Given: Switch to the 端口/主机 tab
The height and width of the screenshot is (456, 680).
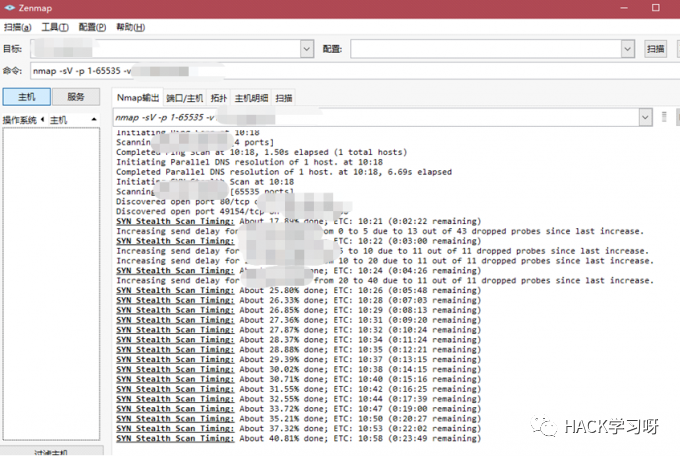Looking at the screenshot, I should pyautogui.click(x=185, y=98).
